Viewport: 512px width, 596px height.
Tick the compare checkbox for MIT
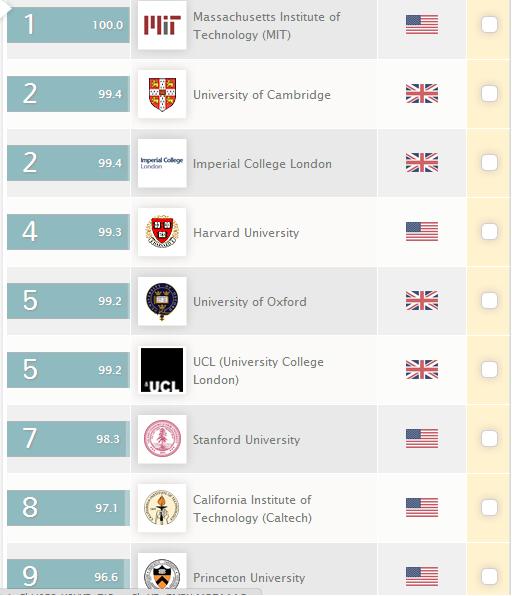tap(489, 25)
